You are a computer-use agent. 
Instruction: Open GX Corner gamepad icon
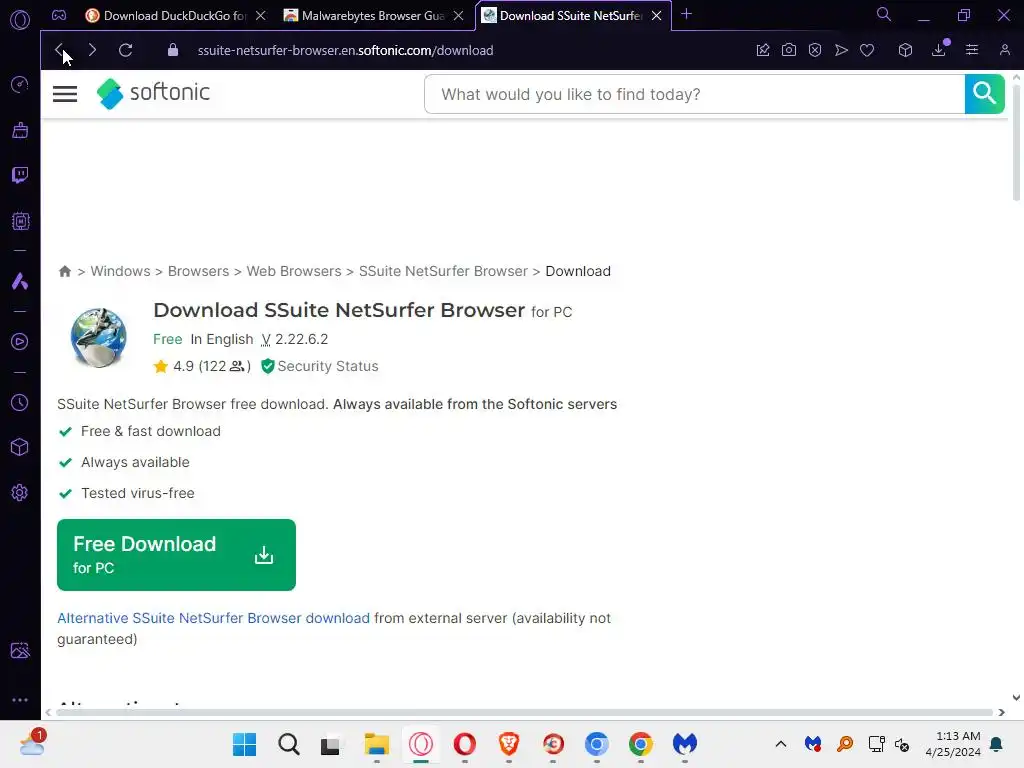pyautogui.click(x=59, y=15)
